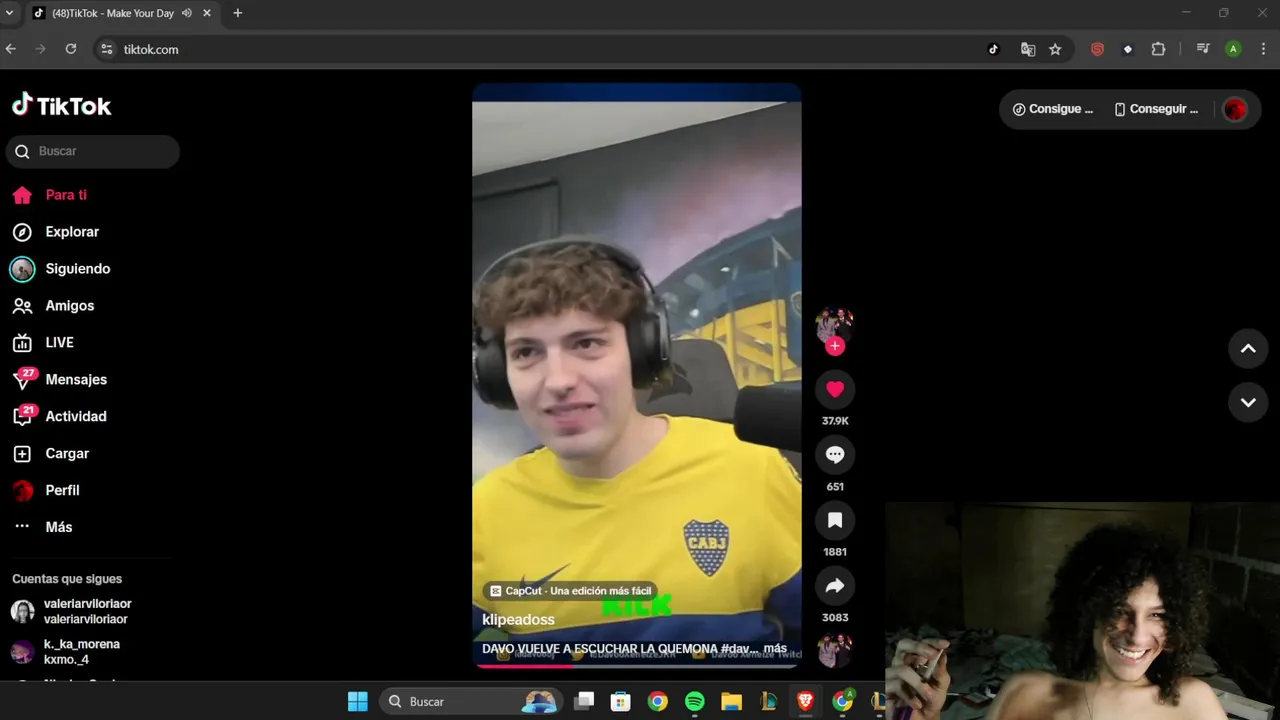Go to previous video with up chevron
This screenshot has width=1280, height=720.
1248,348
